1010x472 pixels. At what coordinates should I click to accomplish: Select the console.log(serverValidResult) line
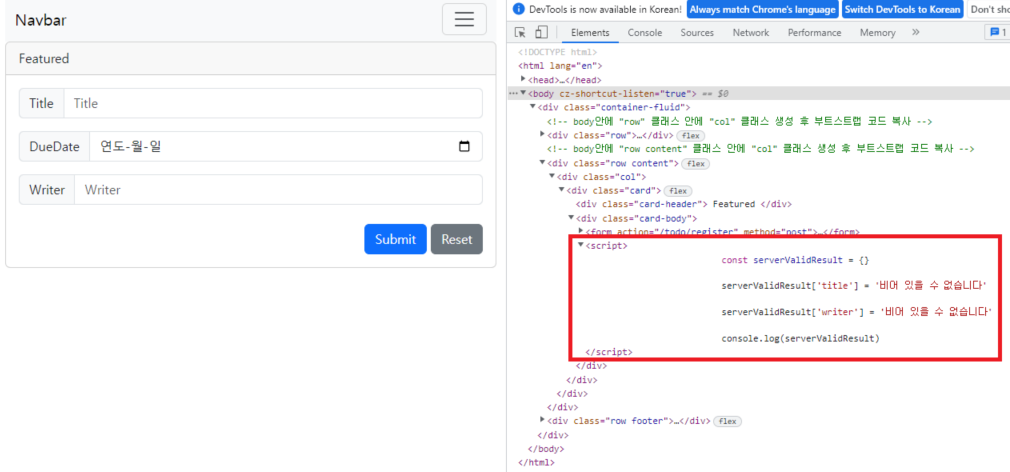click(x=801, y=338)
